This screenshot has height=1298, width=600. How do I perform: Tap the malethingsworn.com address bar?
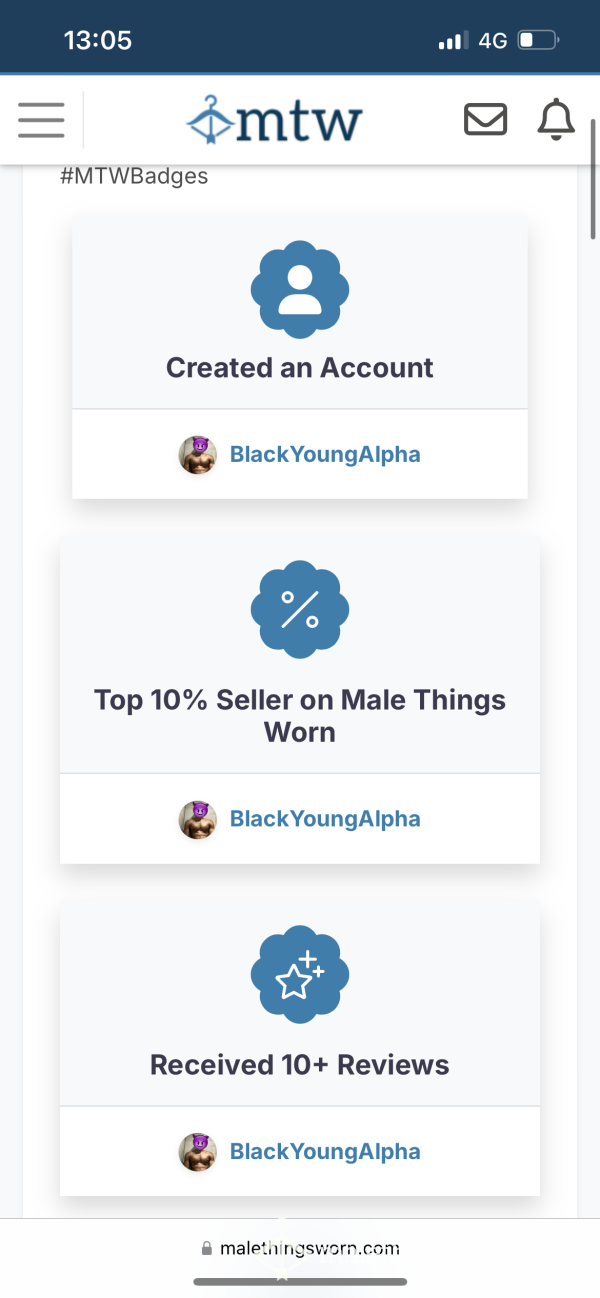tap(300, 1248)
